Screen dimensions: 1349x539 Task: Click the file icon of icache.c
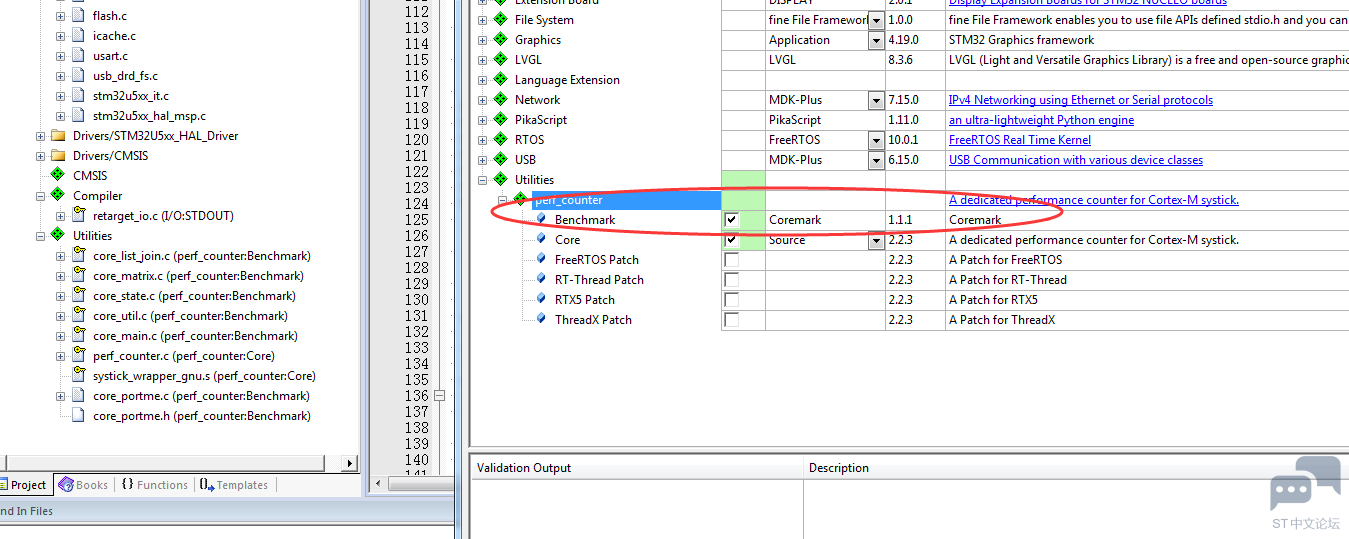(79, 36)
